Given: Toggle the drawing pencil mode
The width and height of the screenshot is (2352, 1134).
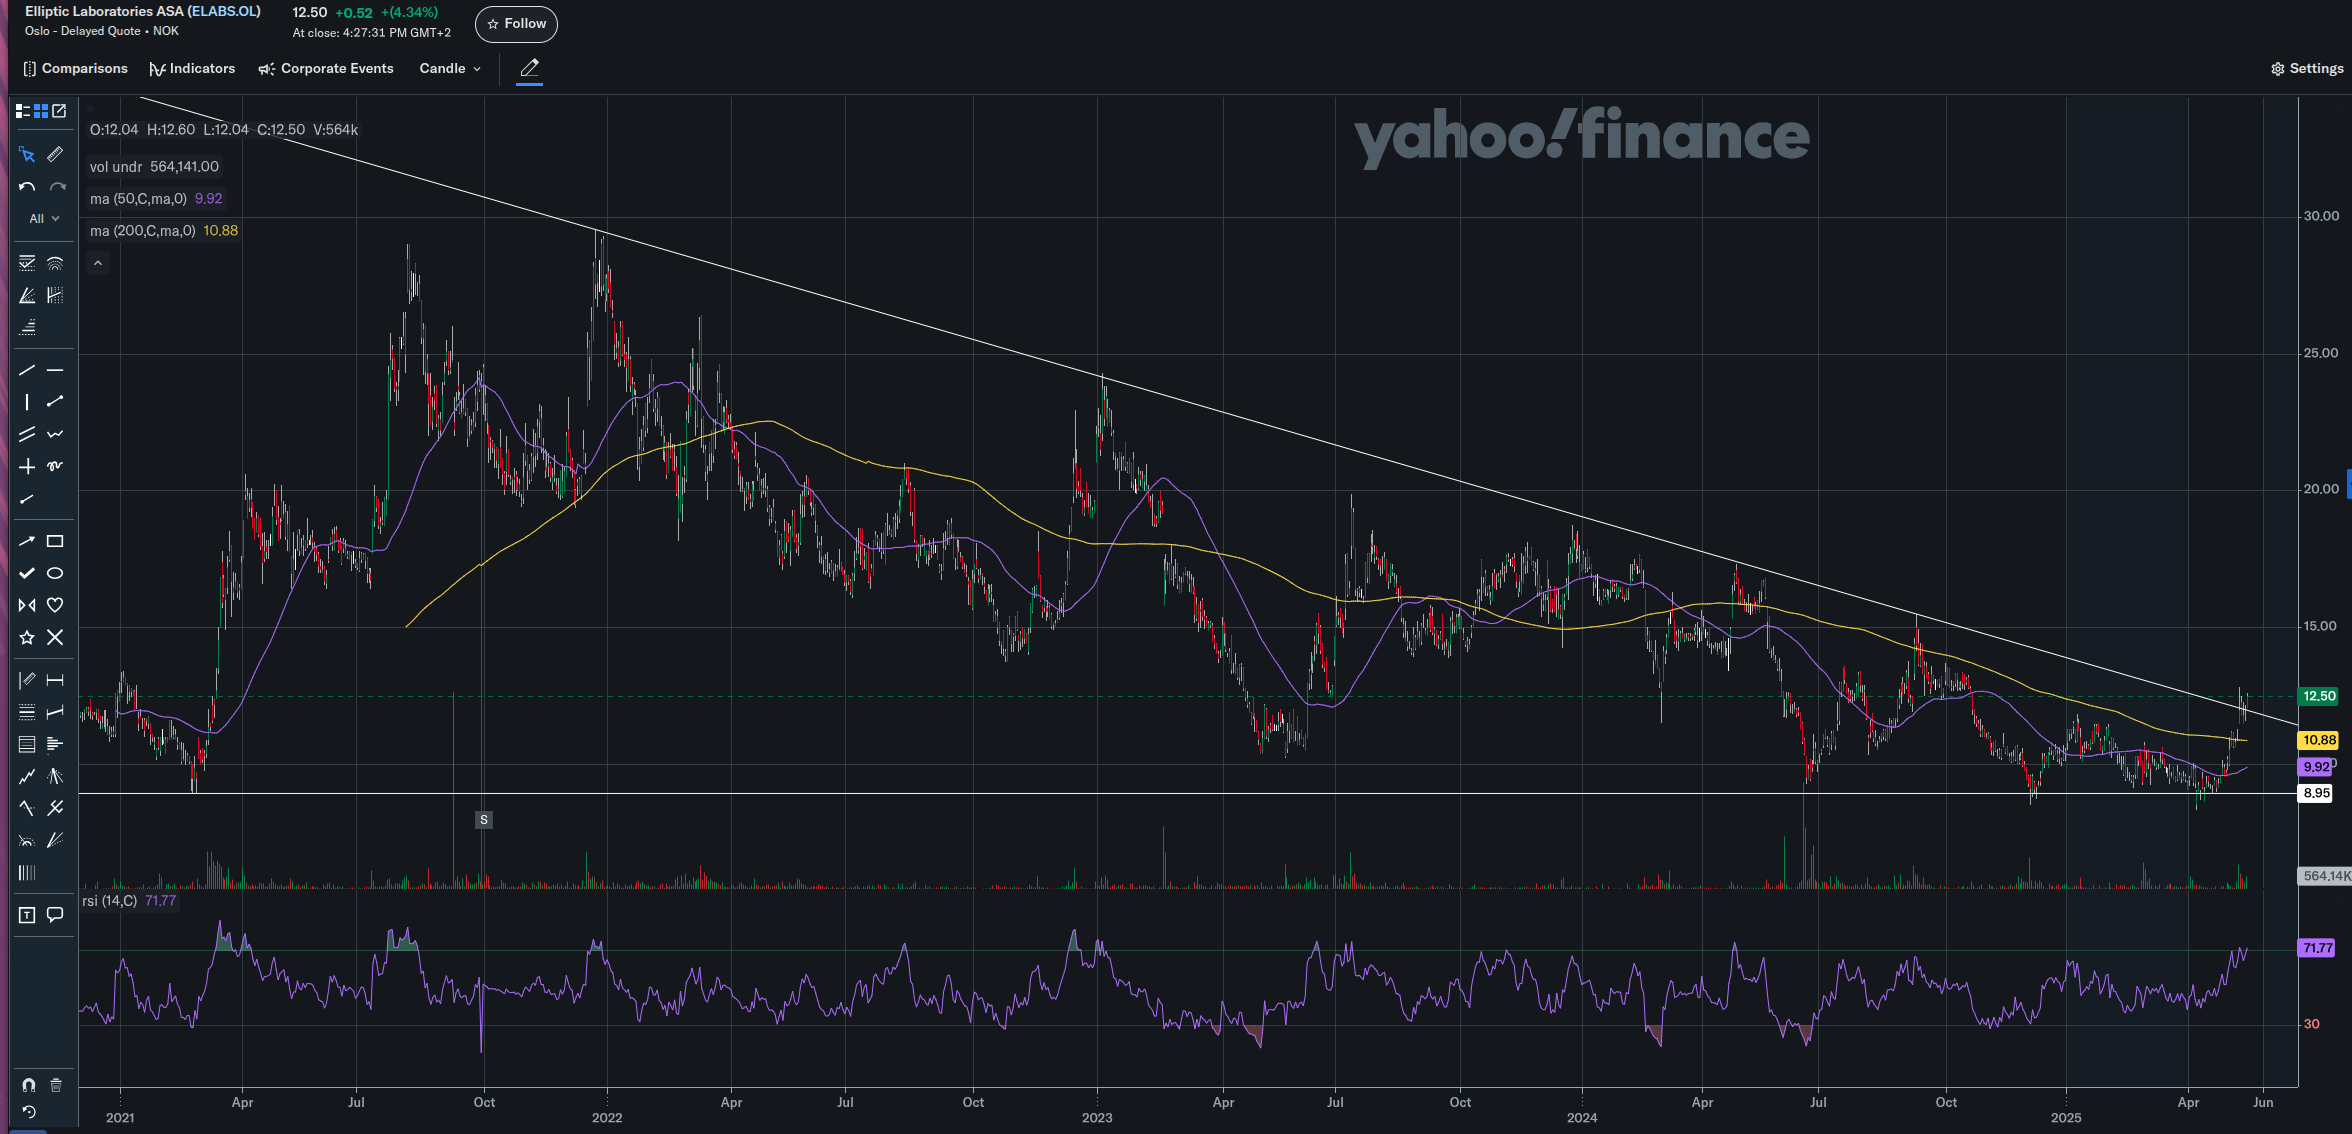Looking at the screenshot, I should point(530,68).
